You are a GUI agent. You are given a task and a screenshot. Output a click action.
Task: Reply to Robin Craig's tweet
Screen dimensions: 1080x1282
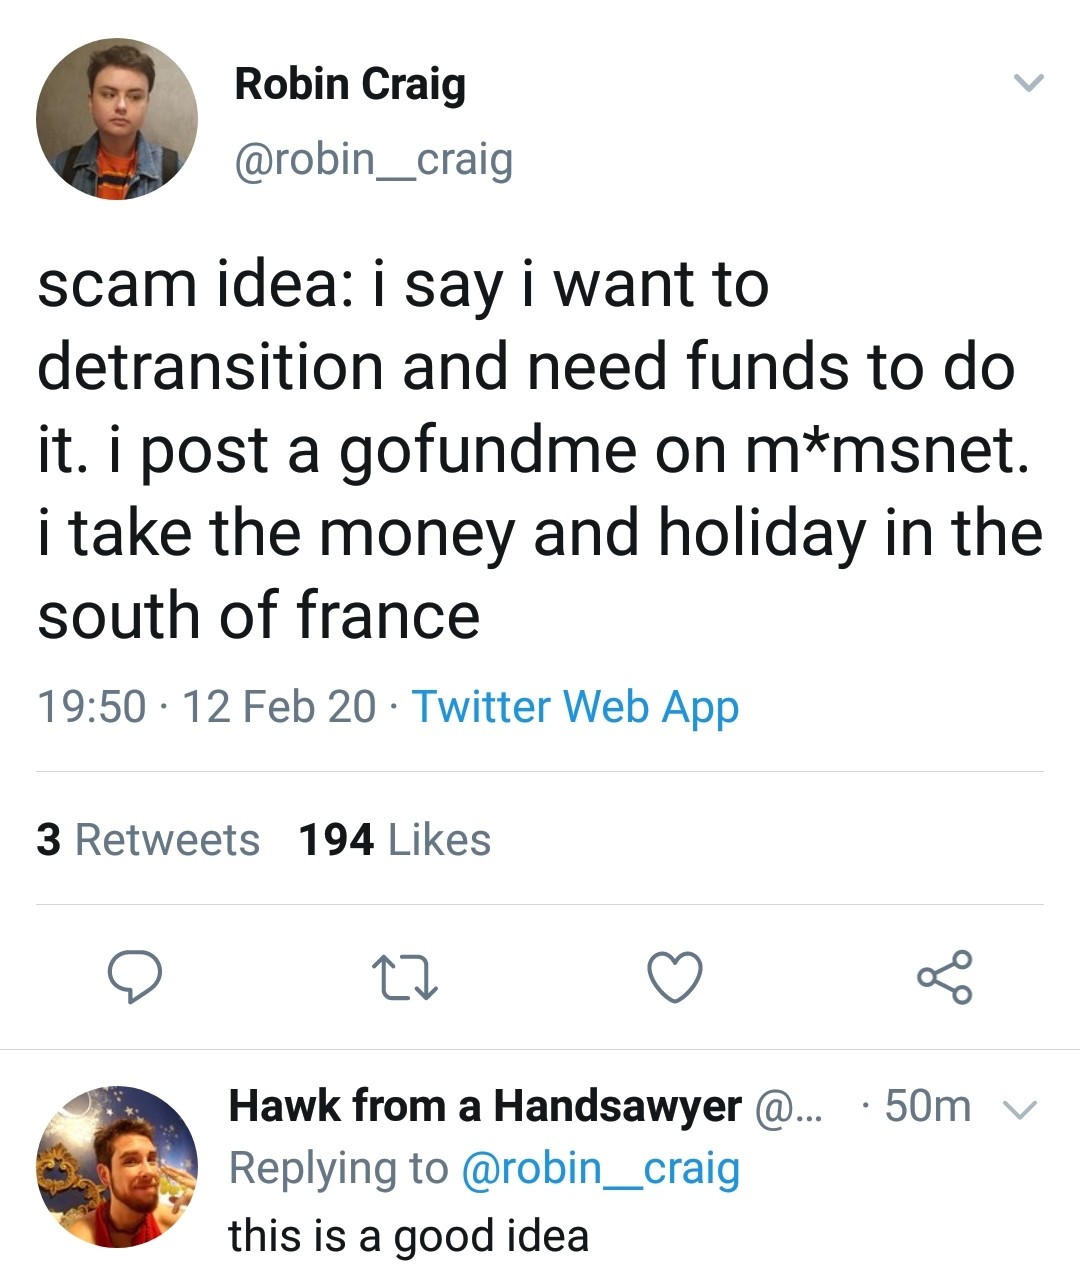tap(134, 977)
